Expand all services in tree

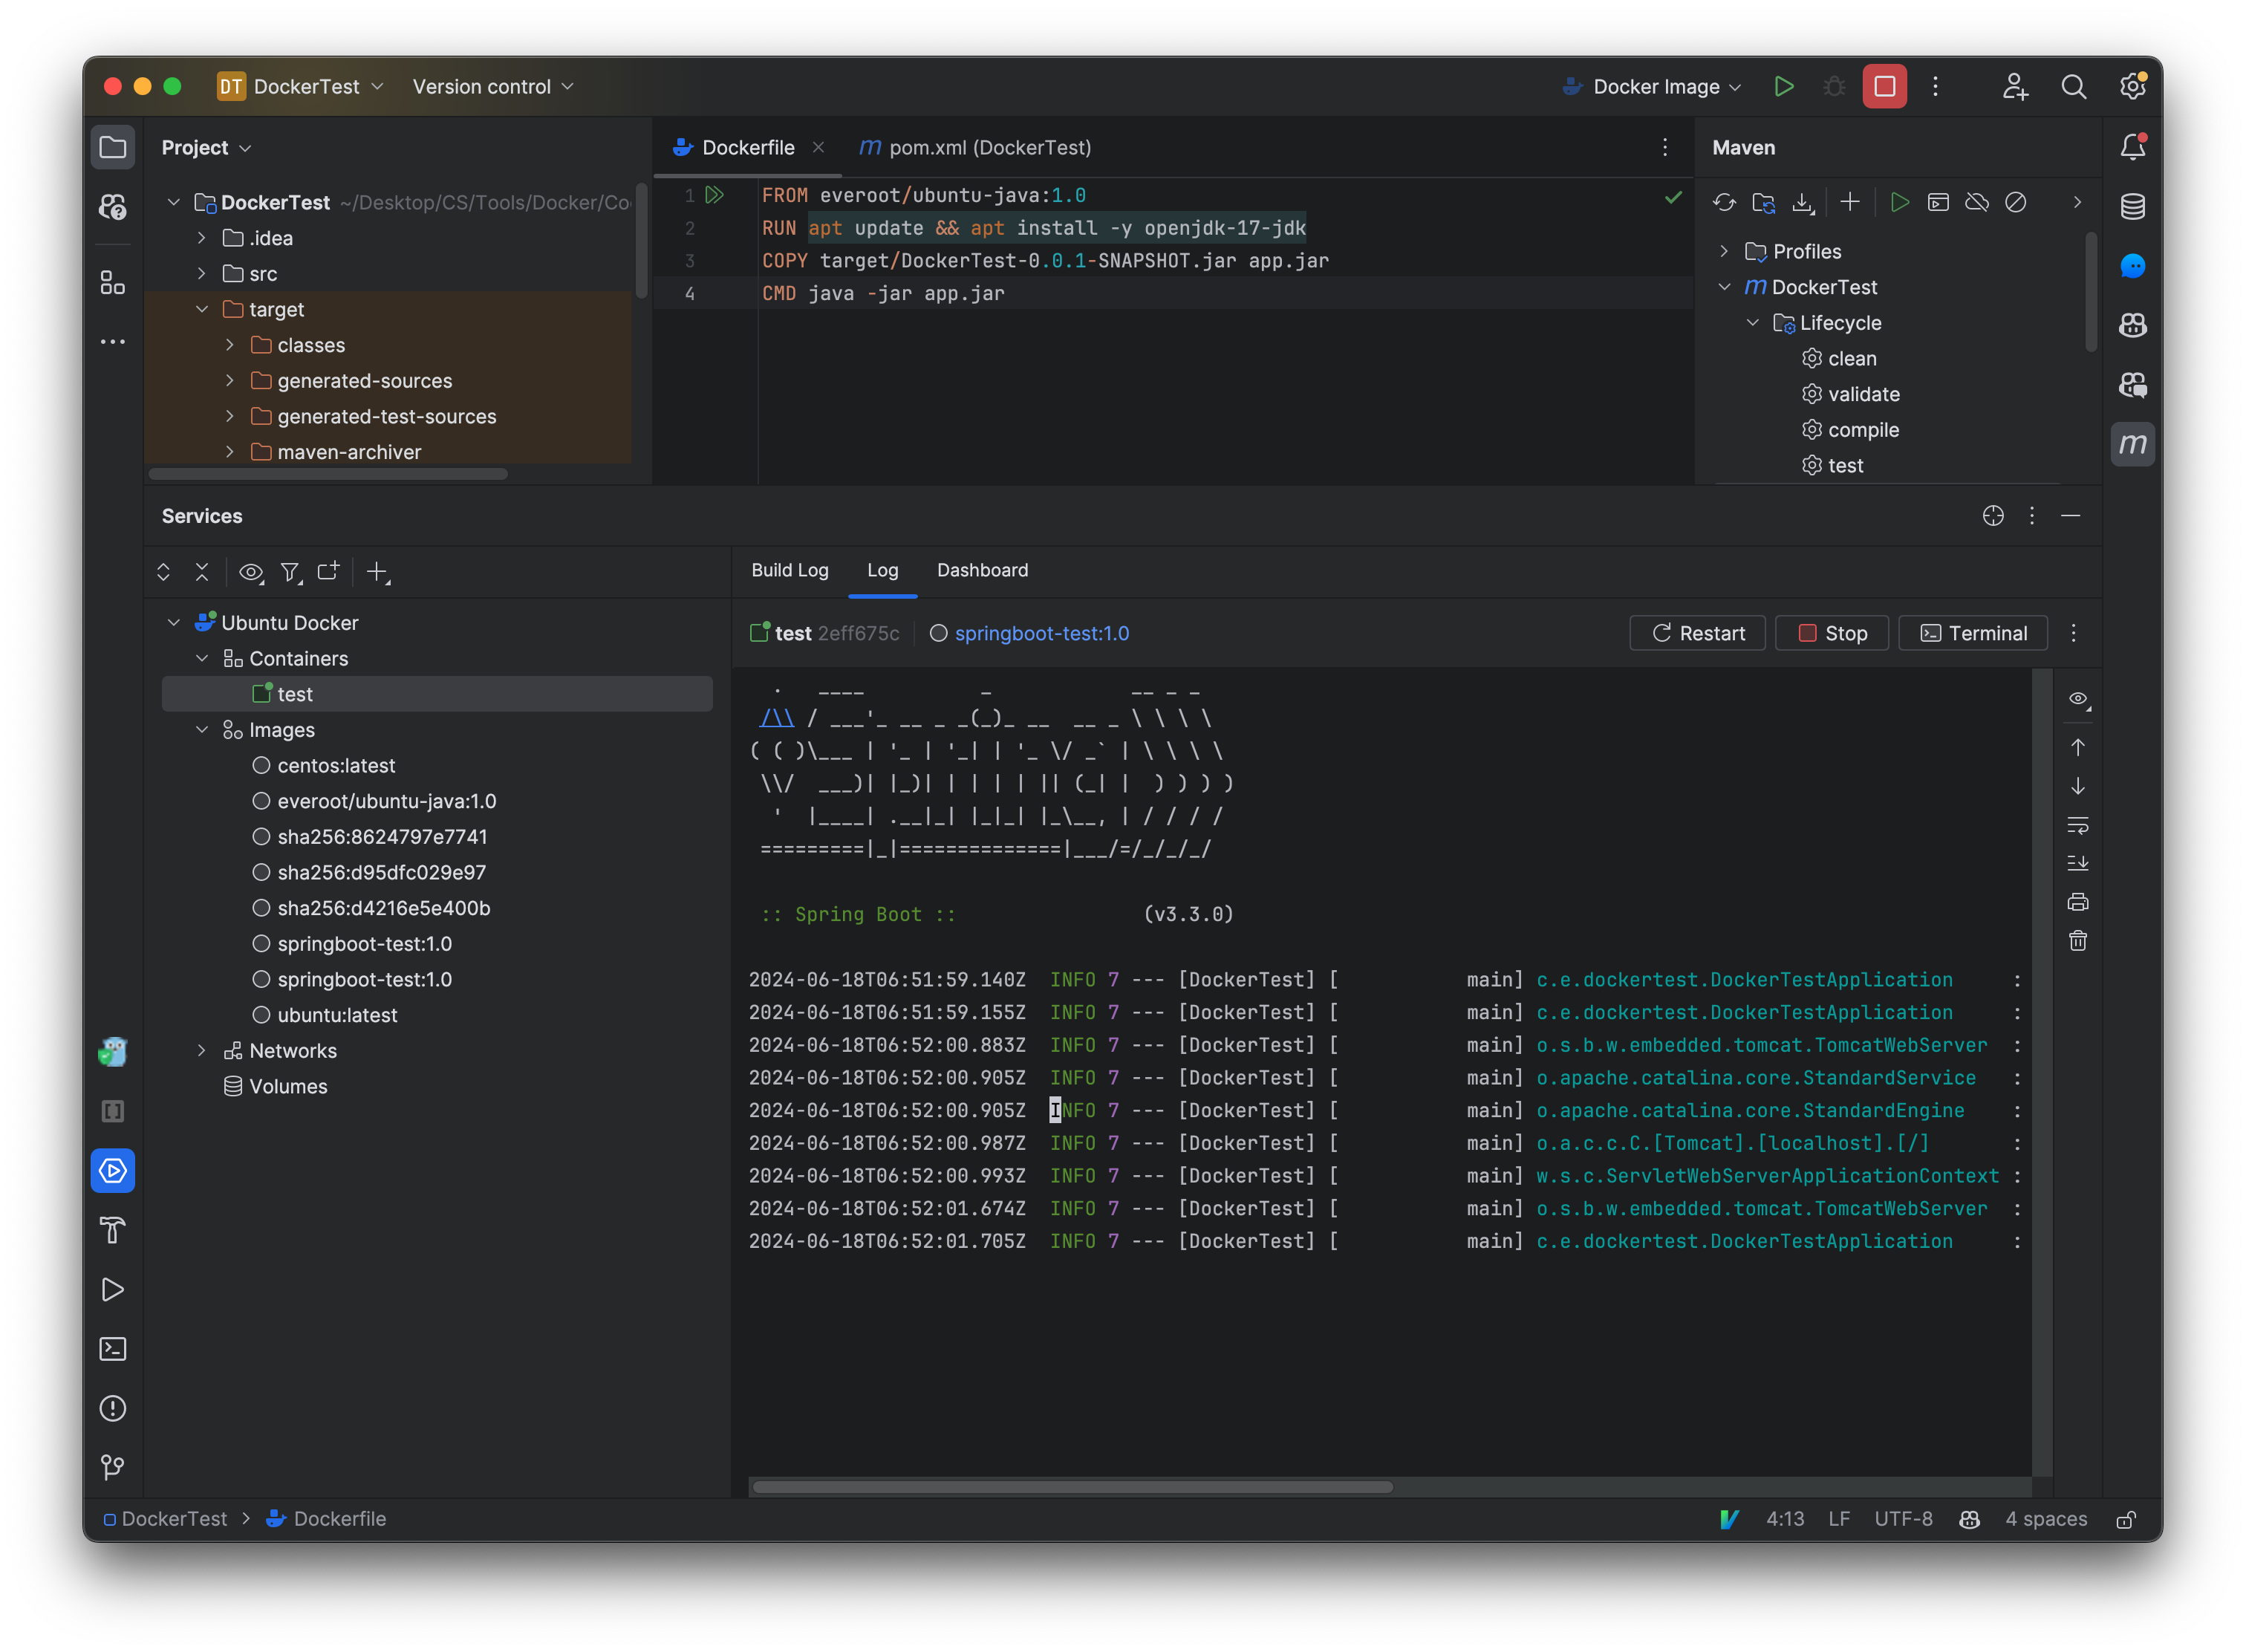click(164, 572)
